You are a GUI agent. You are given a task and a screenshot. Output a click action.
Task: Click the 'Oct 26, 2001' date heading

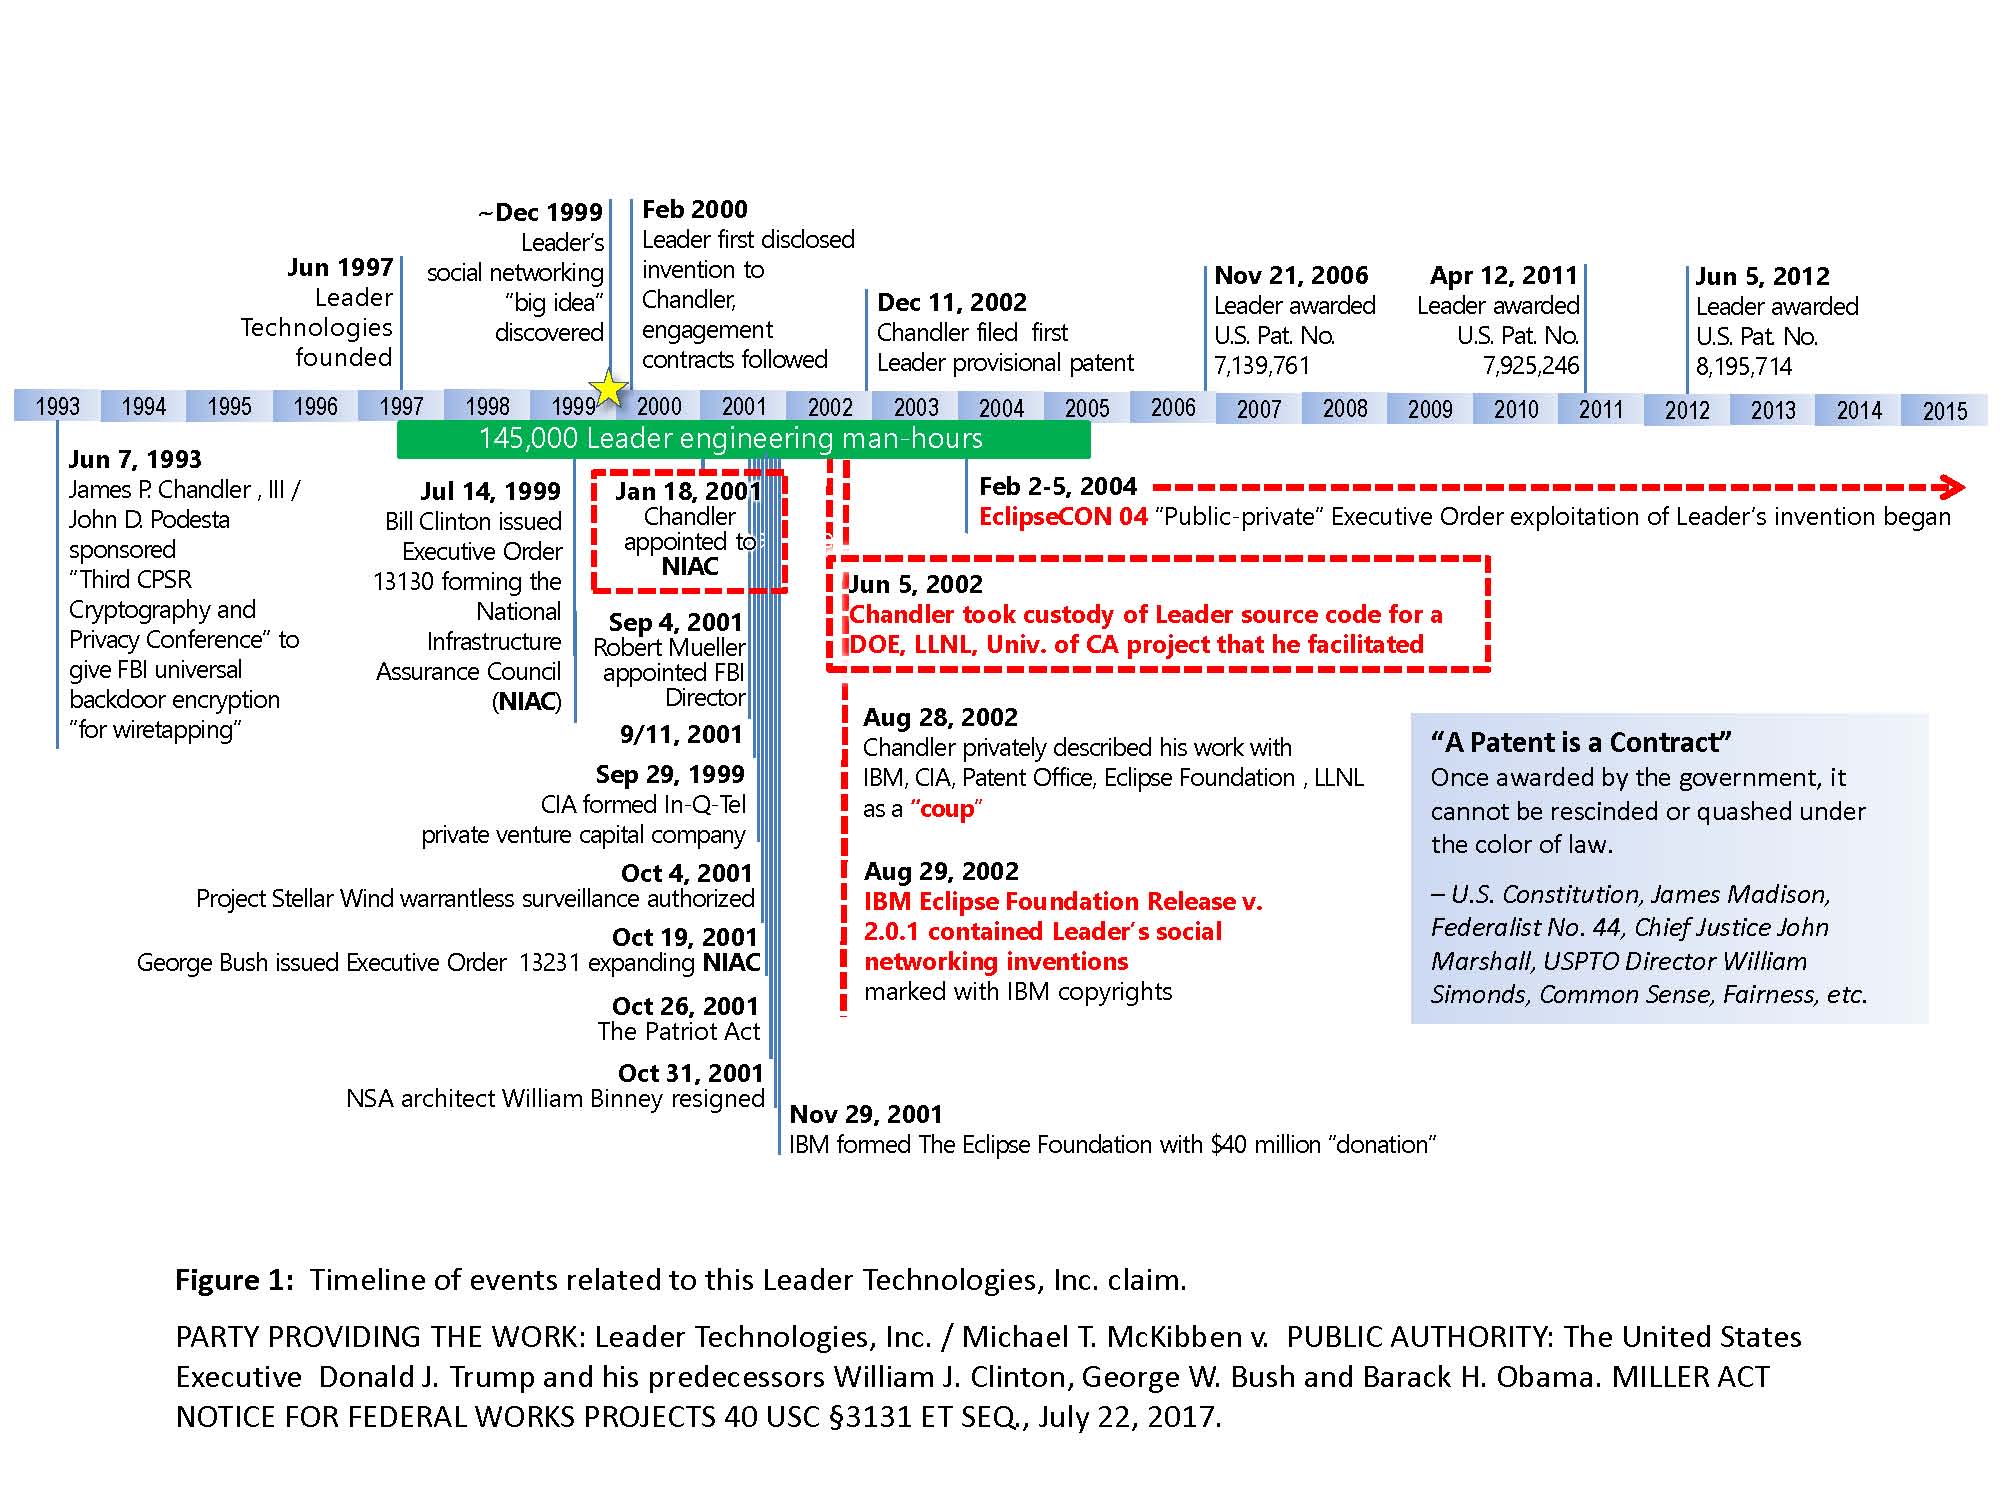pyautogui.click(x=685, y=1007)
